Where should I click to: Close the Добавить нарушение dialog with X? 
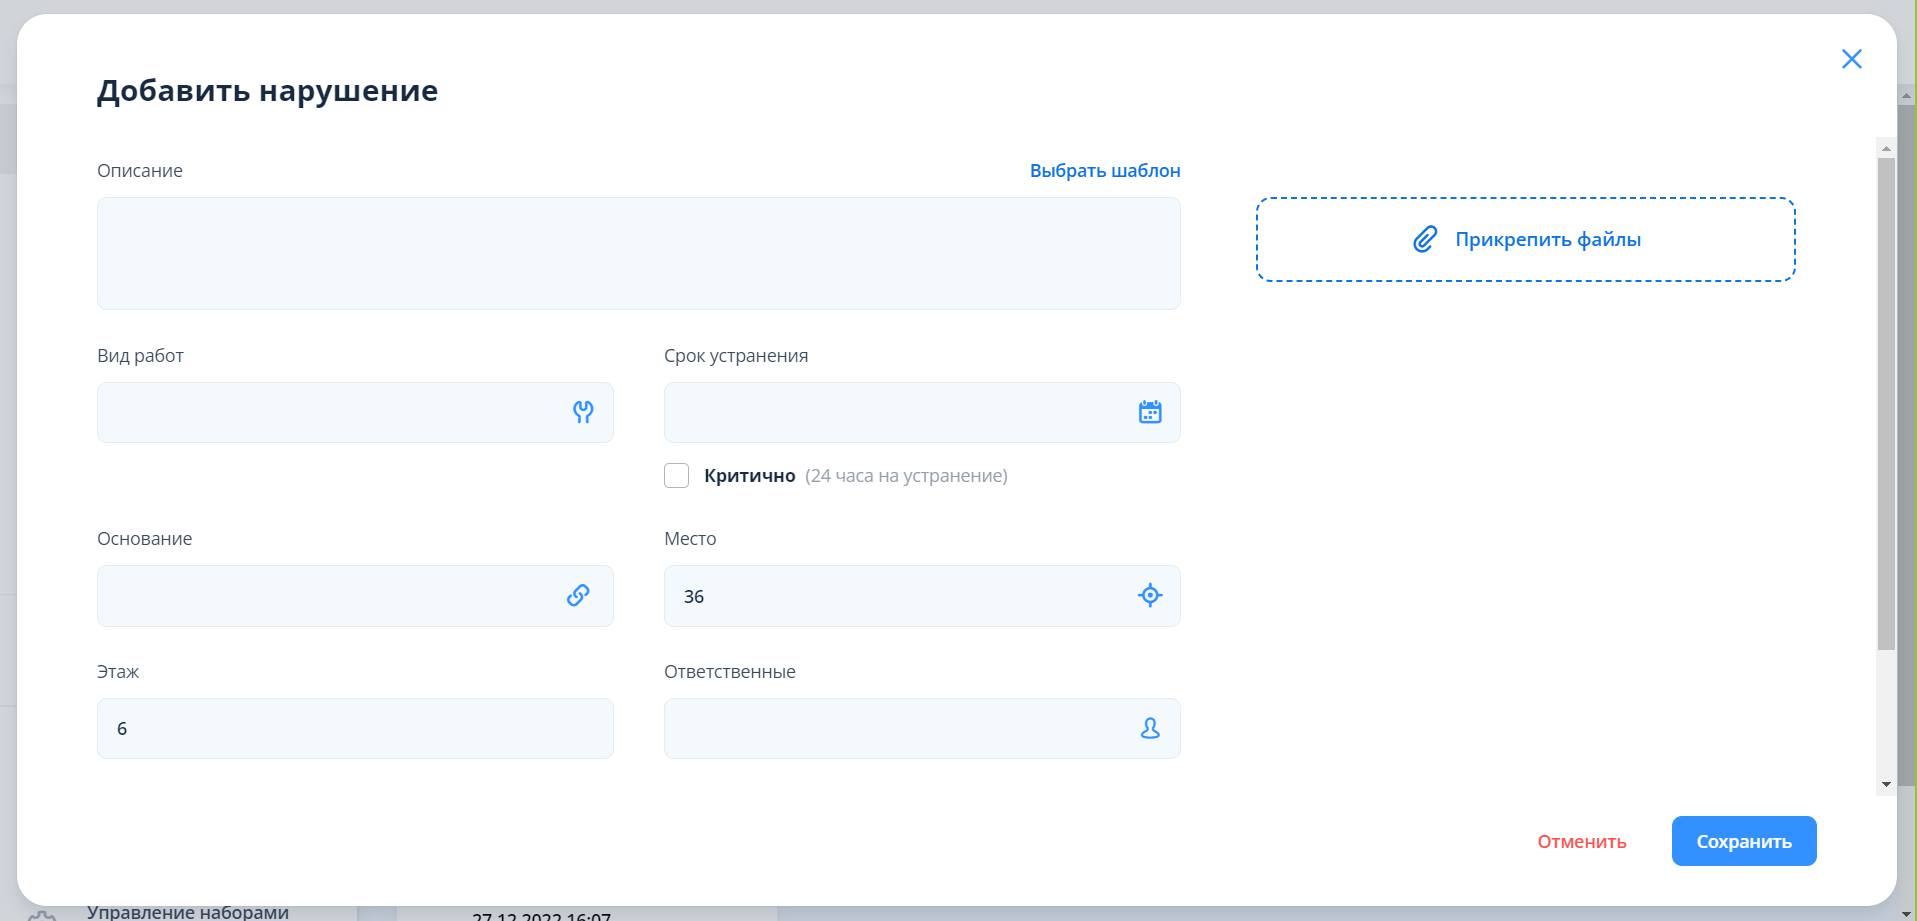coord(1851,59)
